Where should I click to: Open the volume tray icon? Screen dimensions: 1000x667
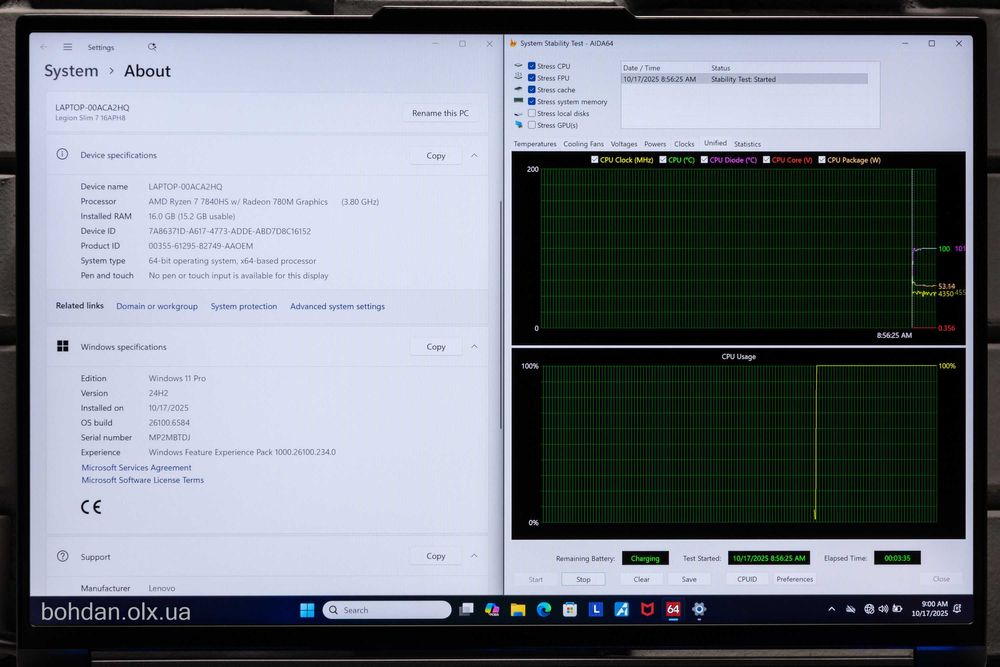click(883, 609)
